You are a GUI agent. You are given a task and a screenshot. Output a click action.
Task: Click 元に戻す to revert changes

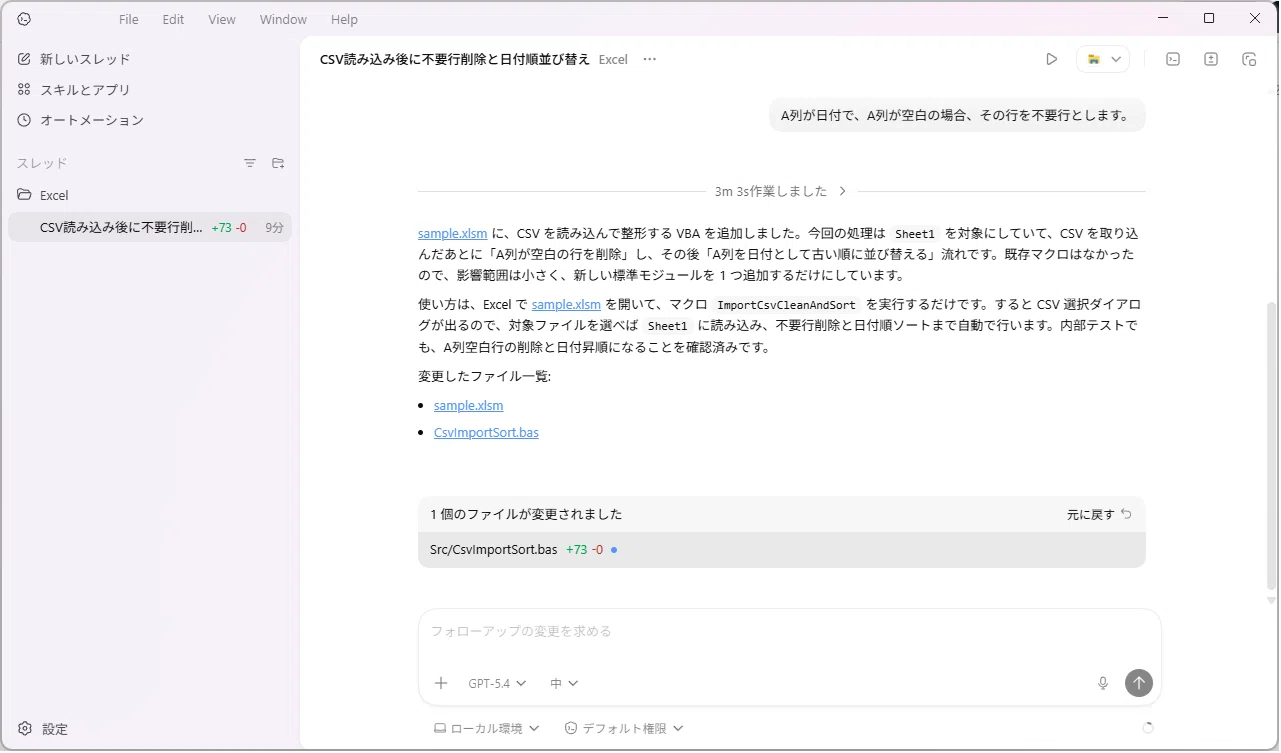point(1099,514)
